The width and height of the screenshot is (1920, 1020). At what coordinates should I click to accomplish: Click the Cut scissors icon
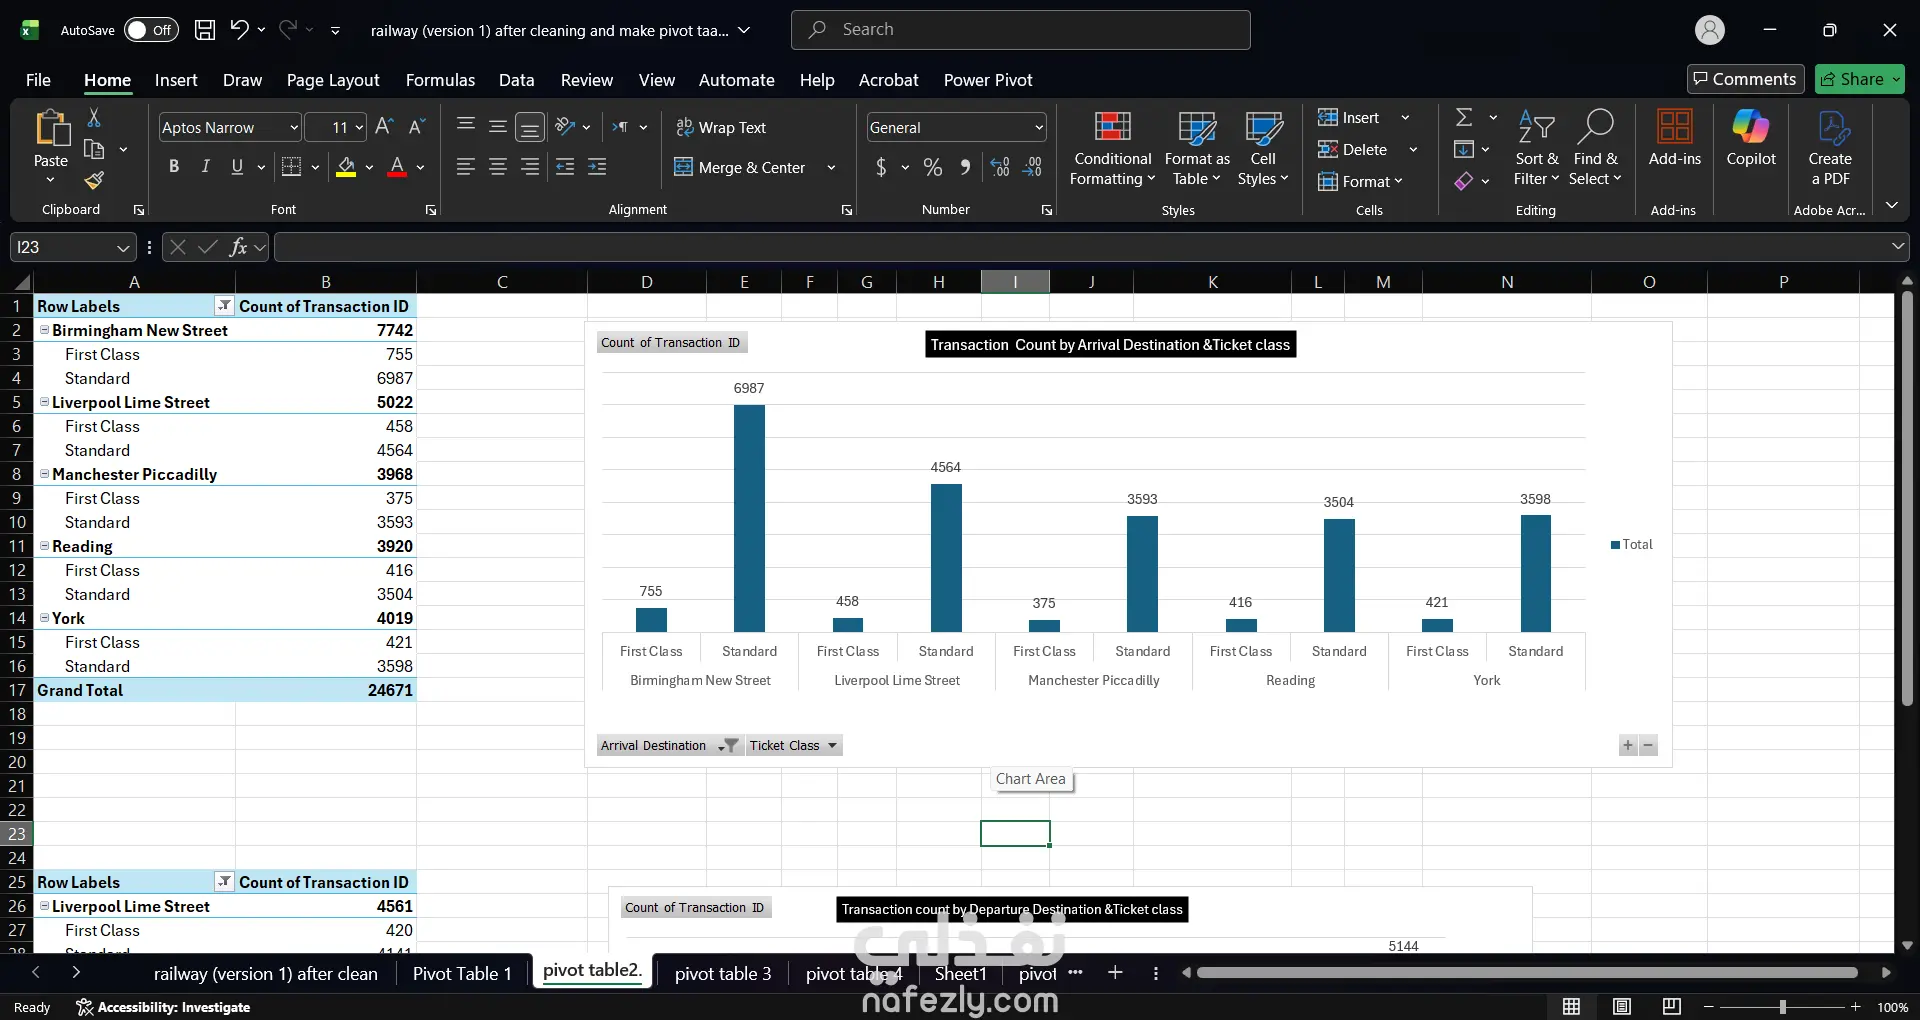click(x=94, y=118)
